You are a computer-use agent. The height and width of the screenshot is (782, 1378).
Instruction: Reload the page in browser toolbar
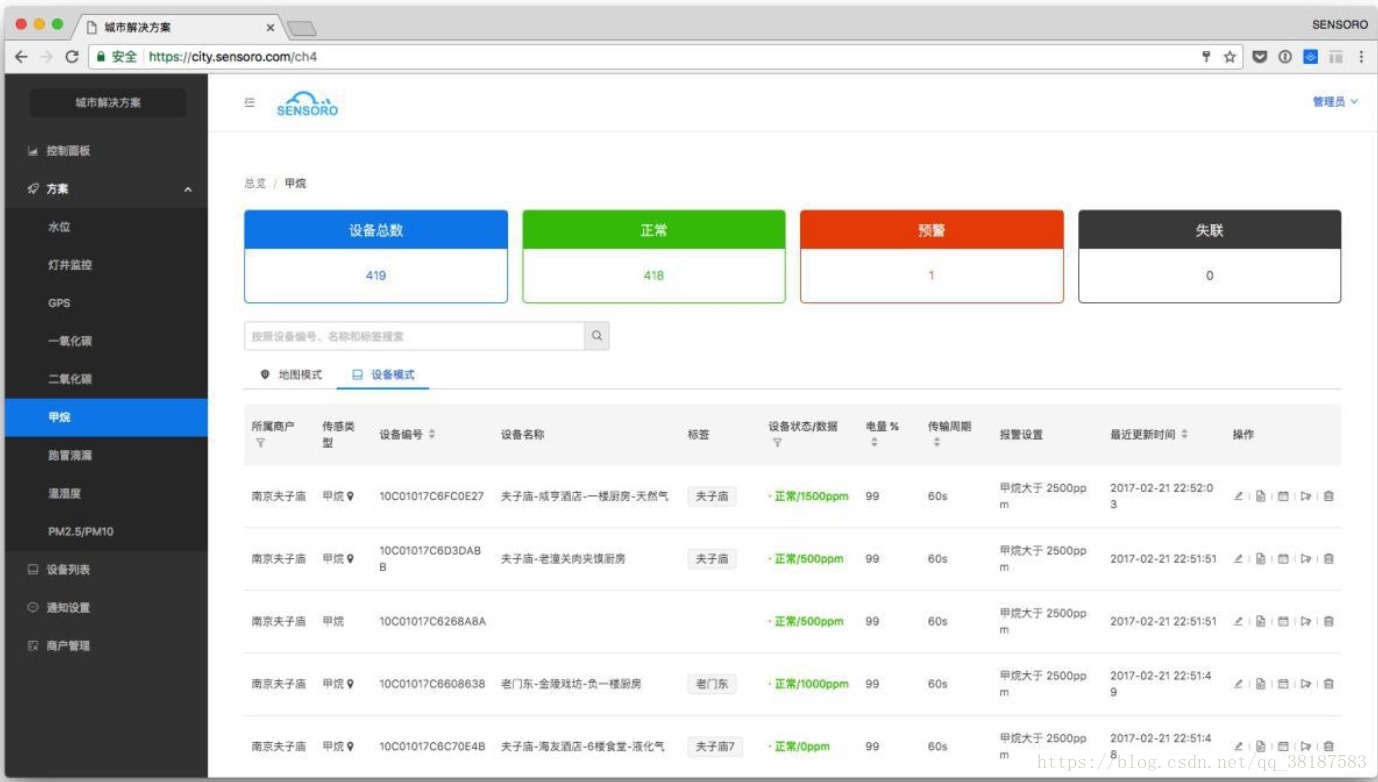click(x=71, y=57)
